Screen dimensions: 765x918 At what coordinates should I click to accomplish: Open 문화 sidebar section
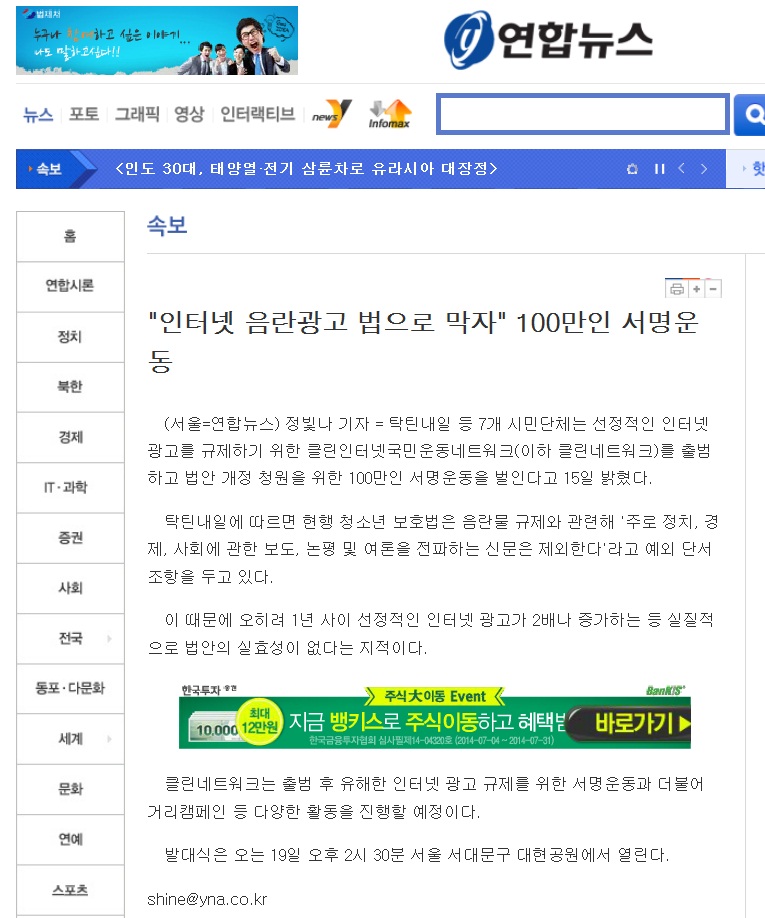click(x=70, y=789)
